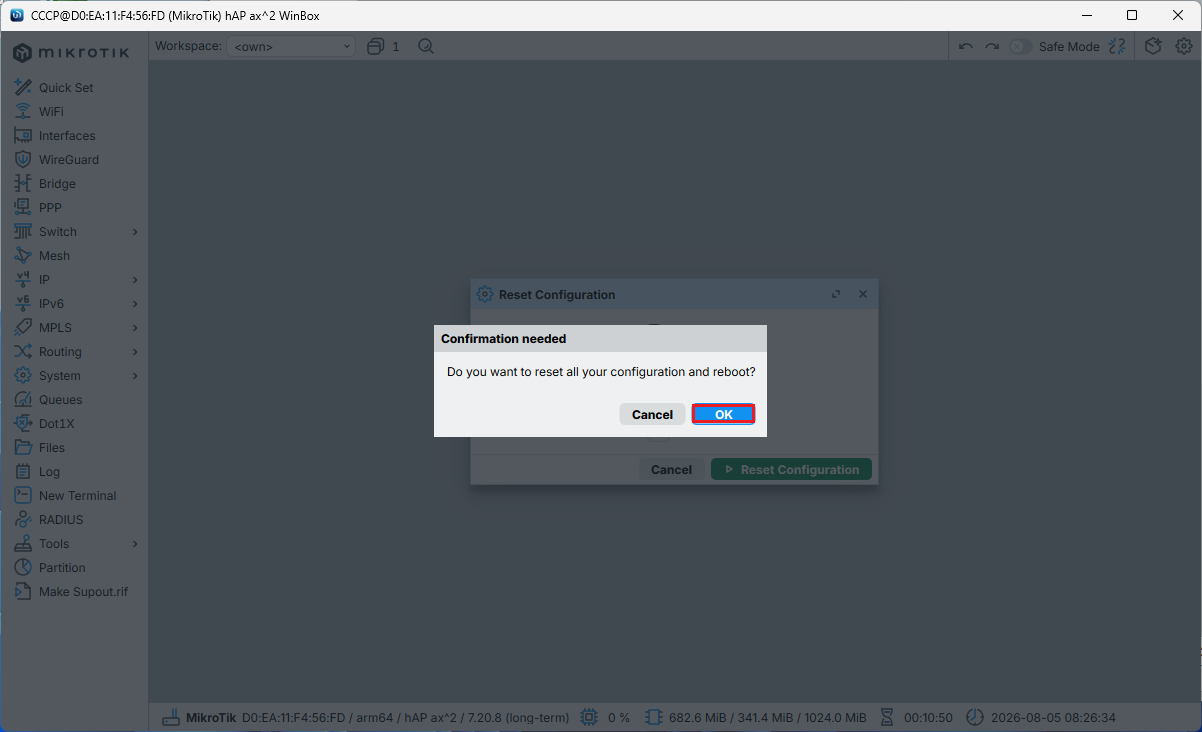Click the "682.6 MiB / 341.4 MiB / 1024.0 MiB" memory text

(768, 718)
